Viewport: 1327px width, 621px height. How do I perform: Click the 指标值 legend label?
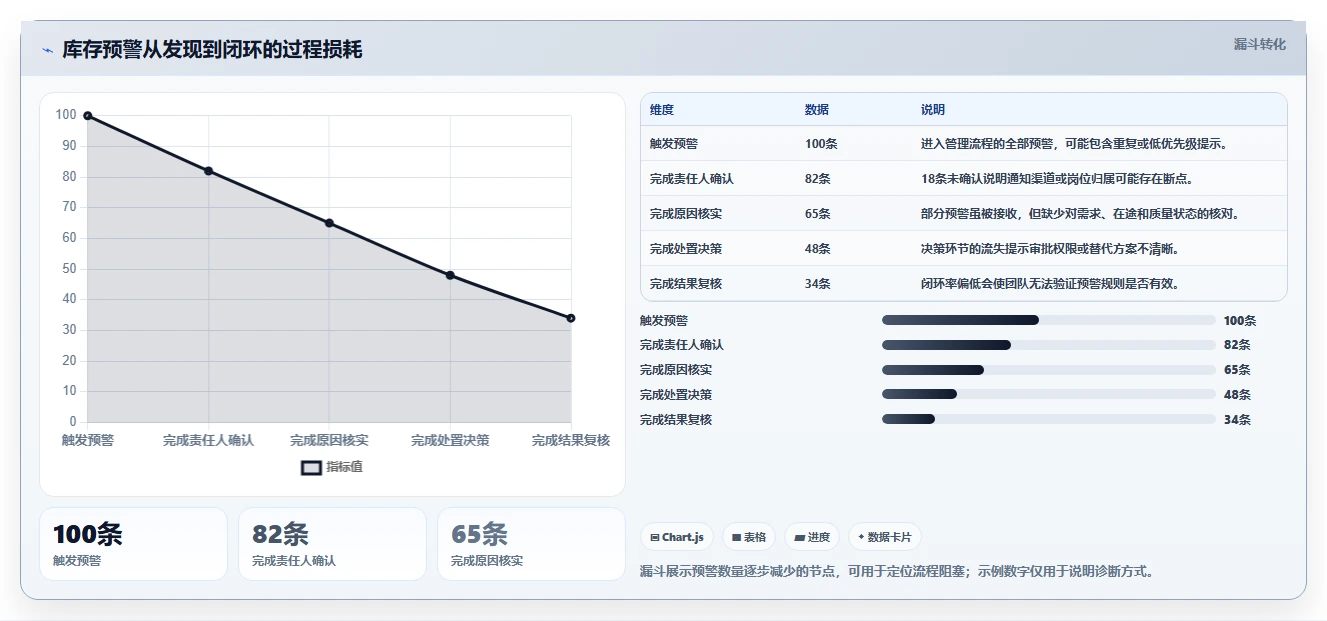click(x=344, y=467)
